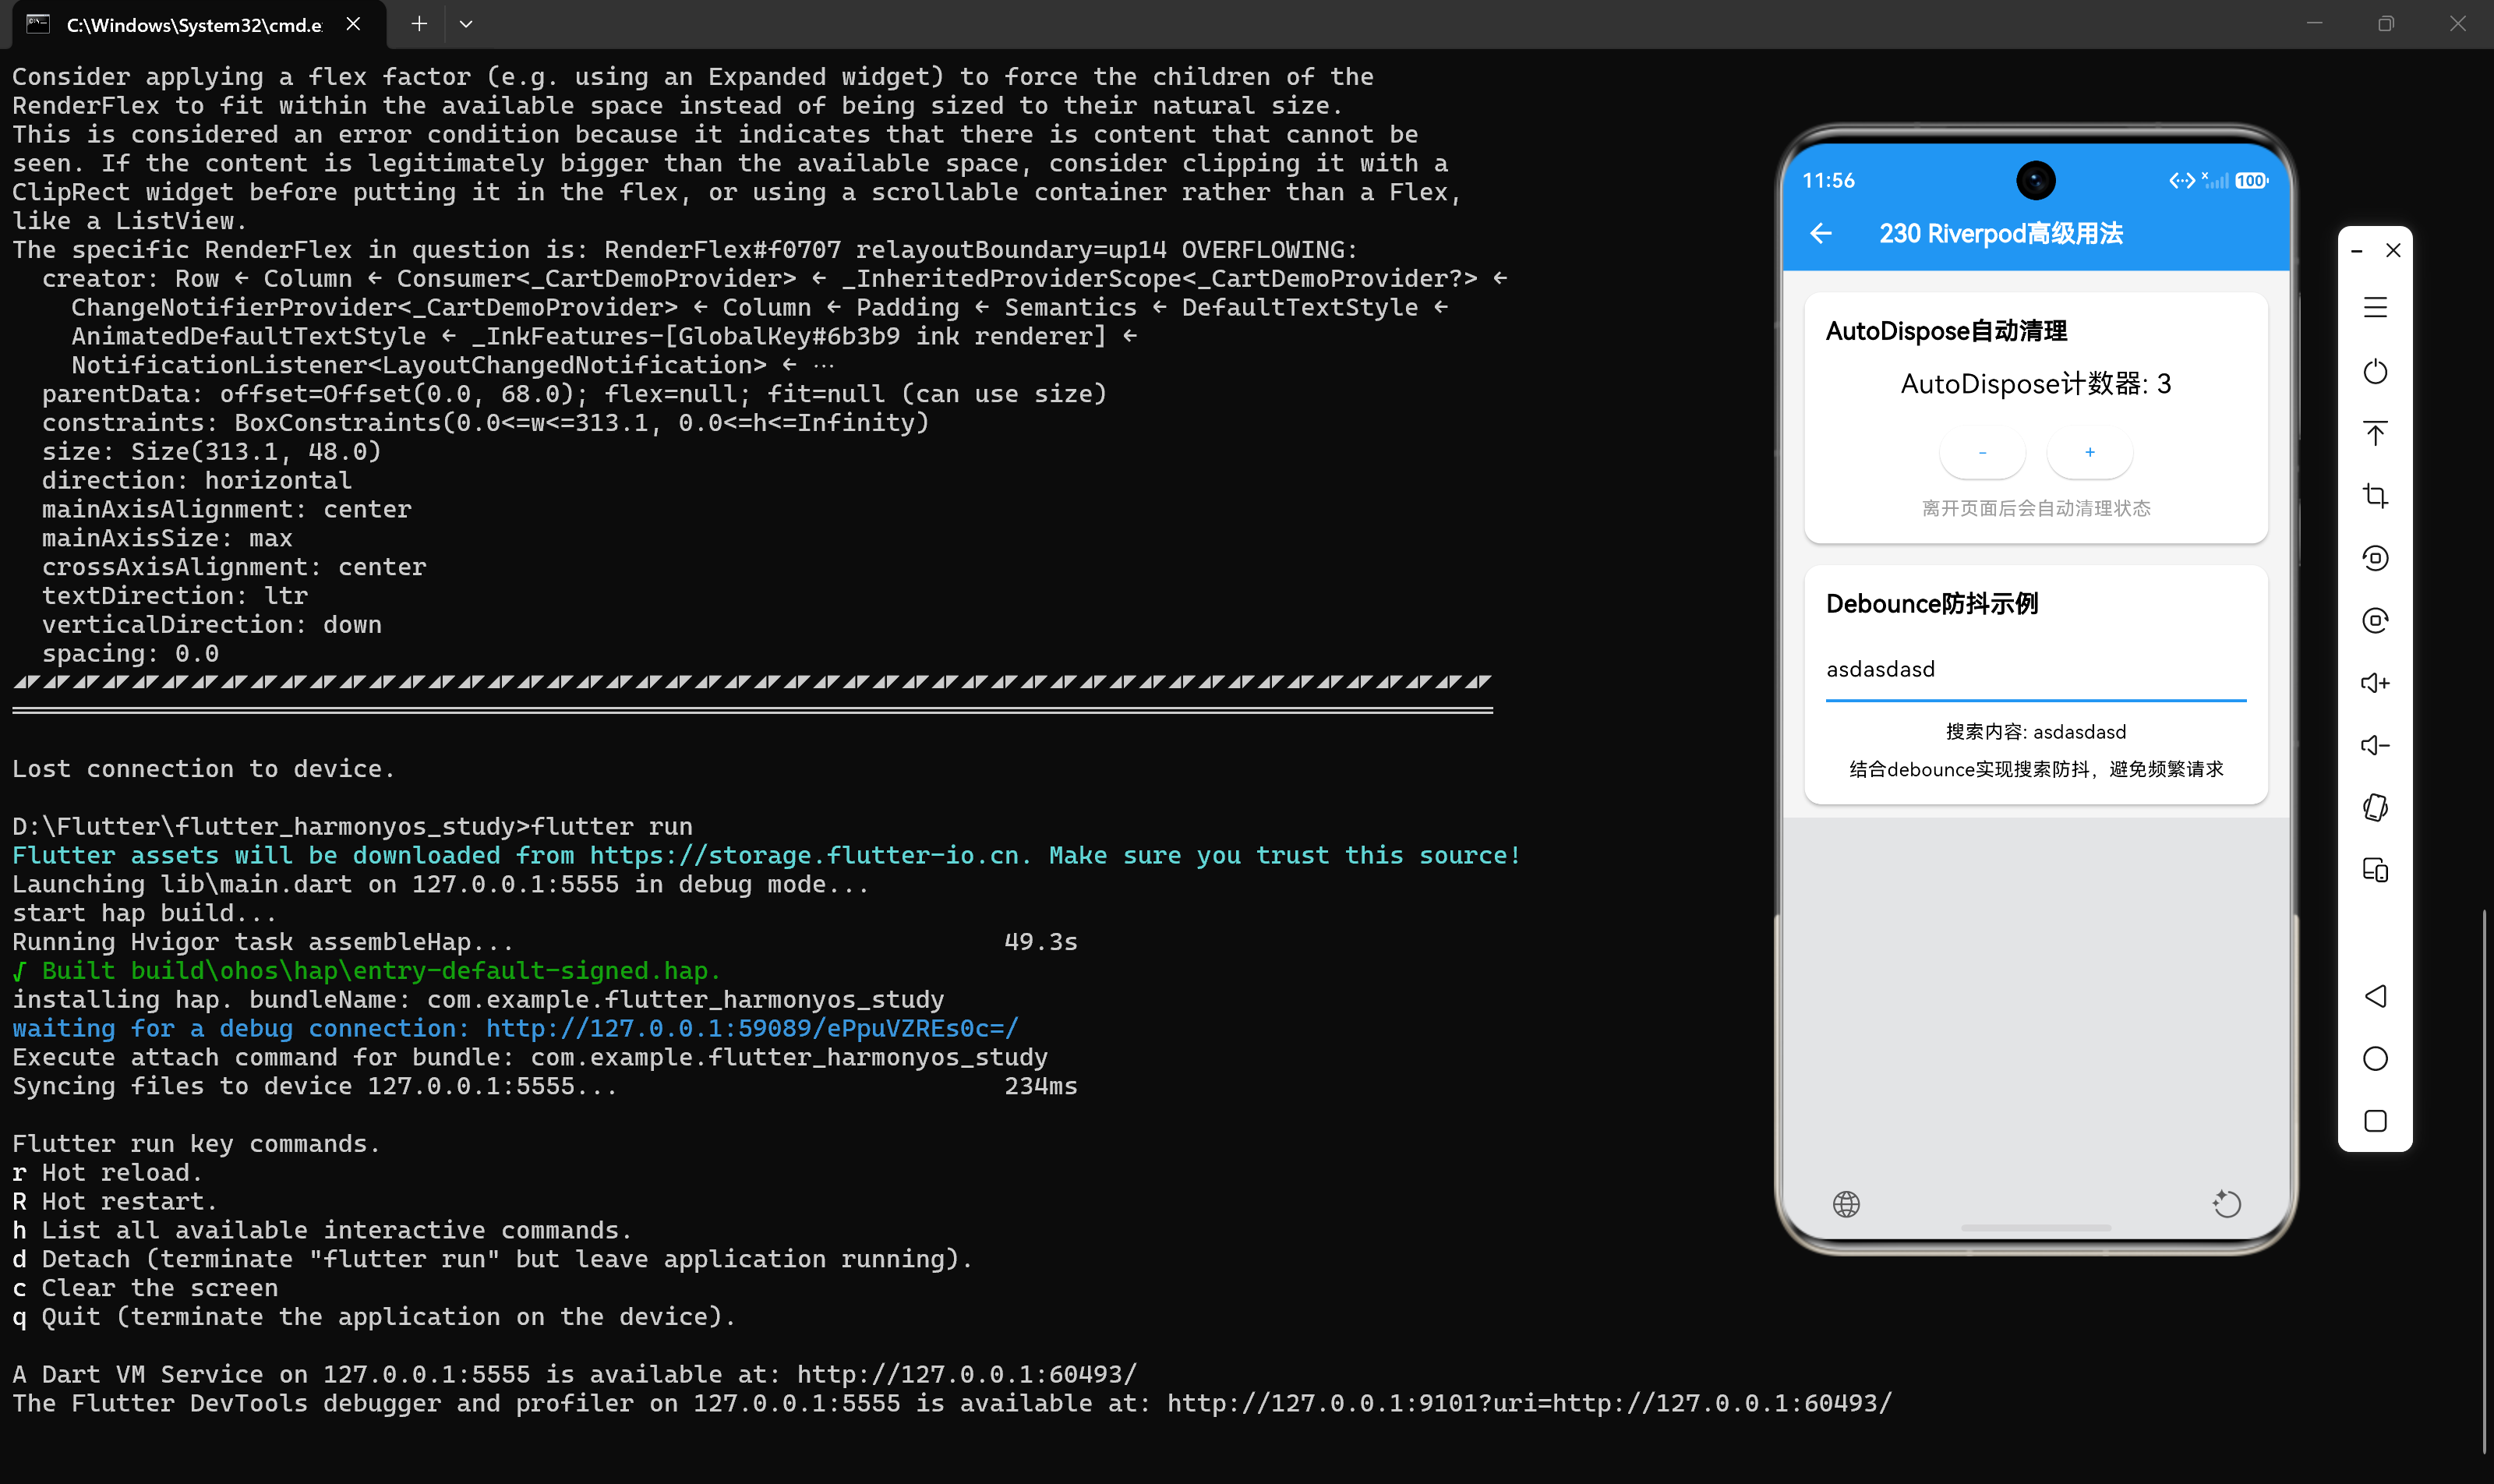Viewport: 2494px width, 1484px height.
Task: Click the debug connection URL with port 59089
Action: (x=752, y=1029)
